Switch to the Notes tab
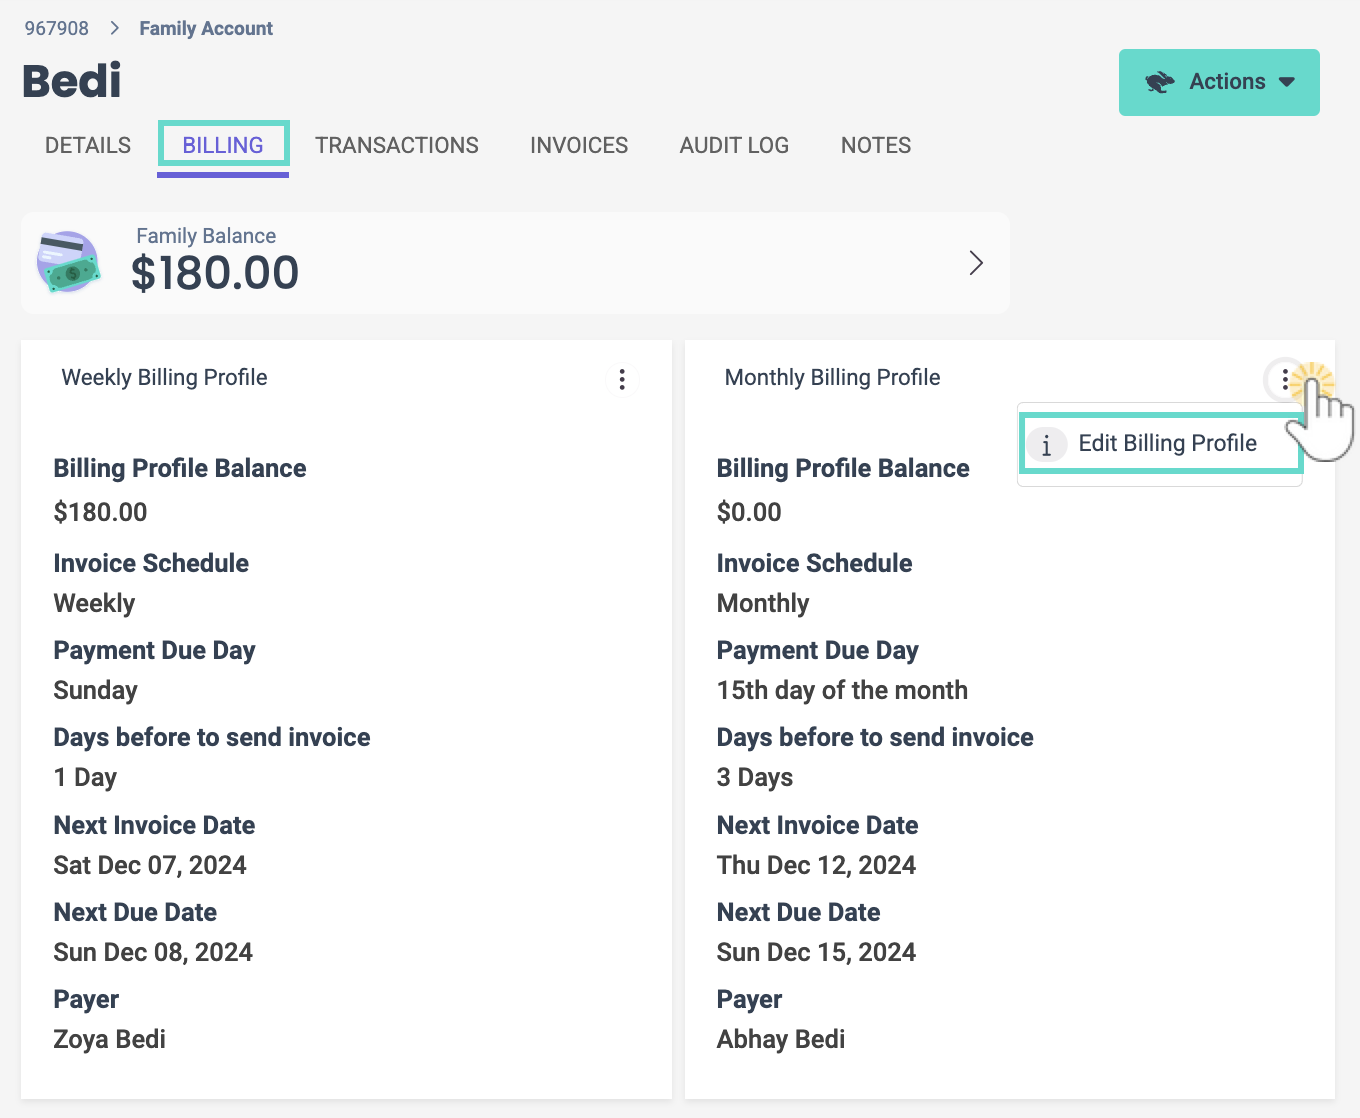The image size is (1360, 1118). pos(876,146)
